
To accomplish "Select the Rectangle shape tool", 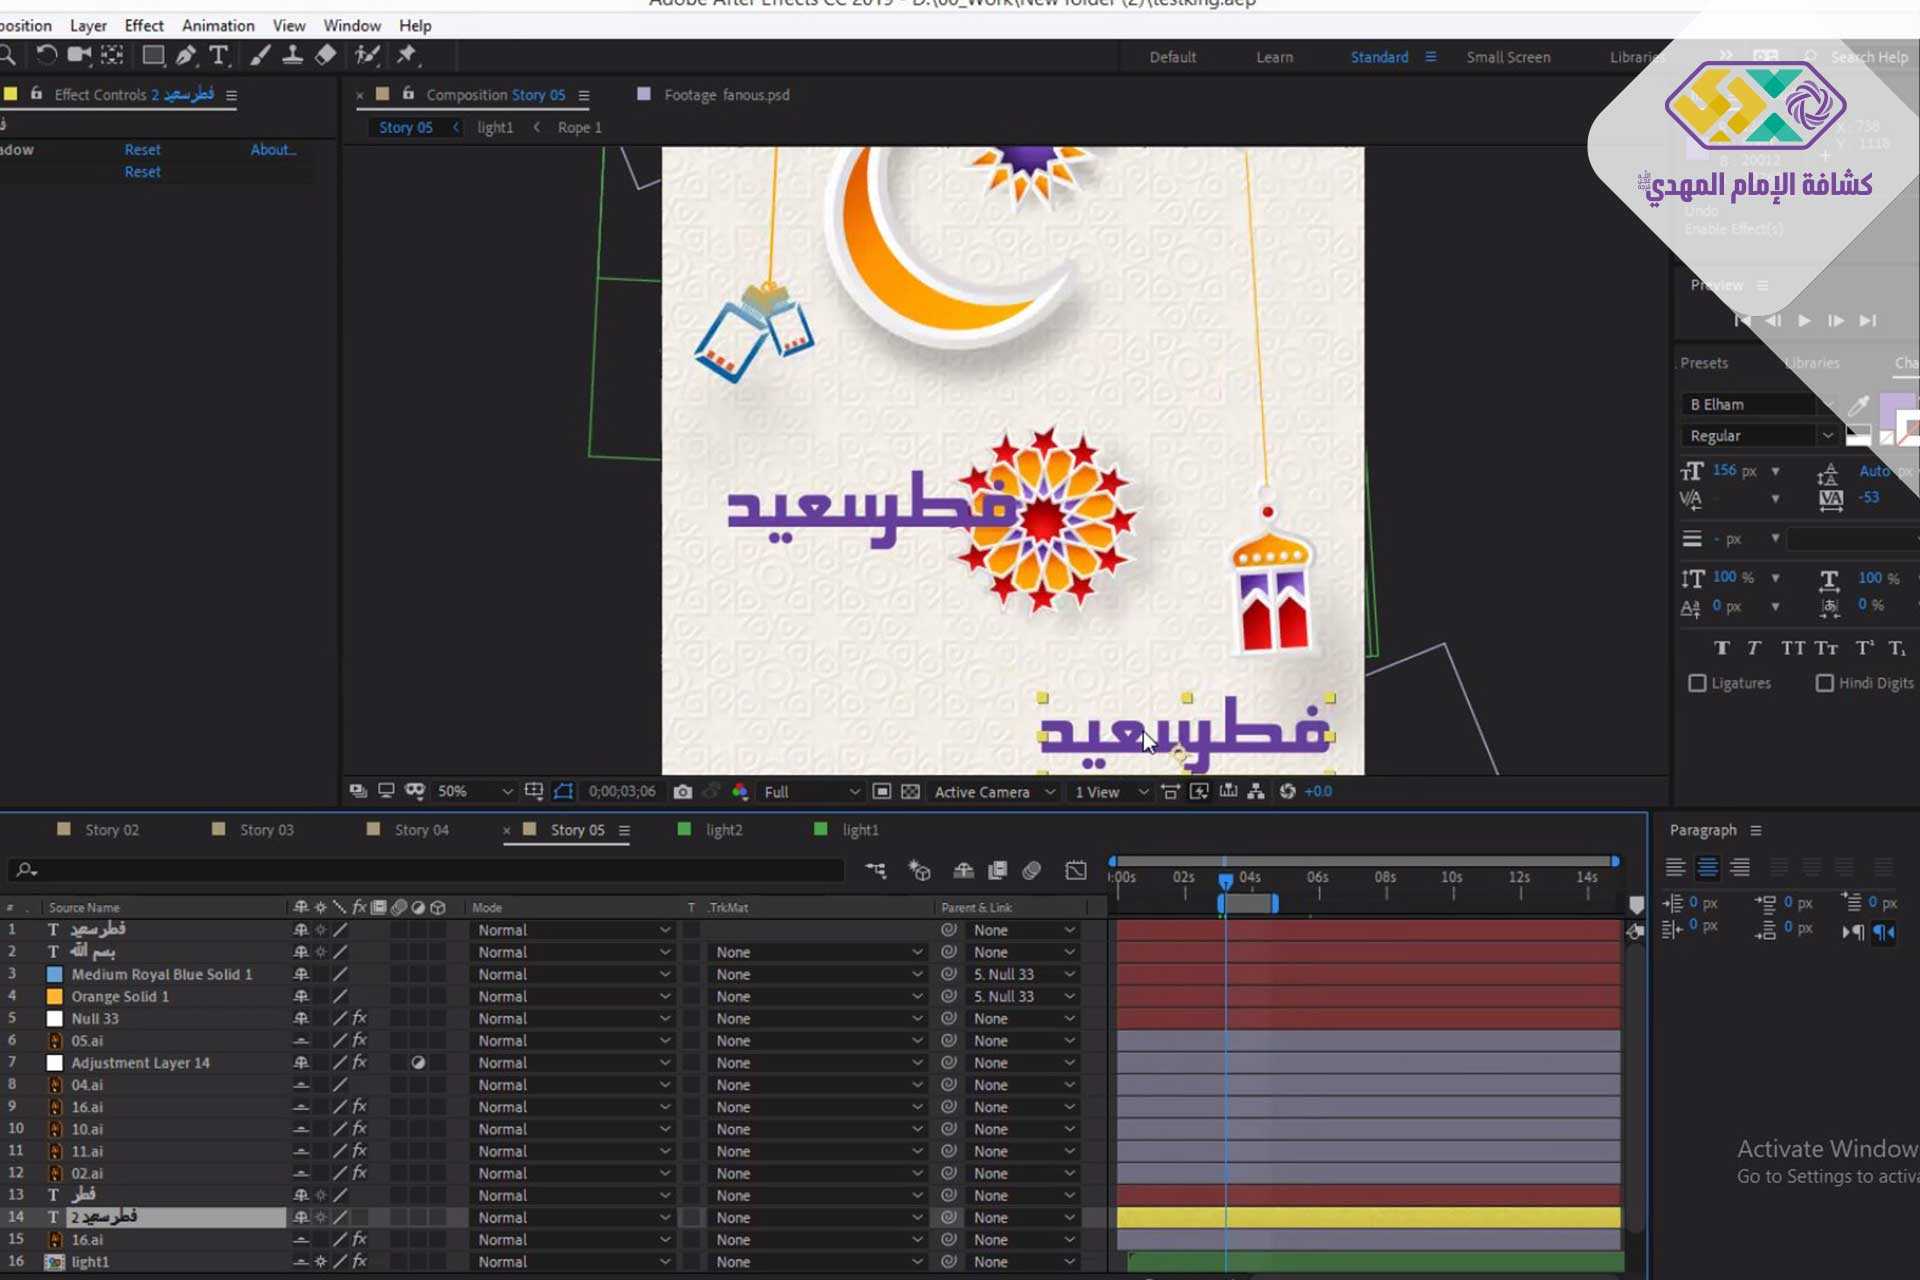I will point(153,55).
